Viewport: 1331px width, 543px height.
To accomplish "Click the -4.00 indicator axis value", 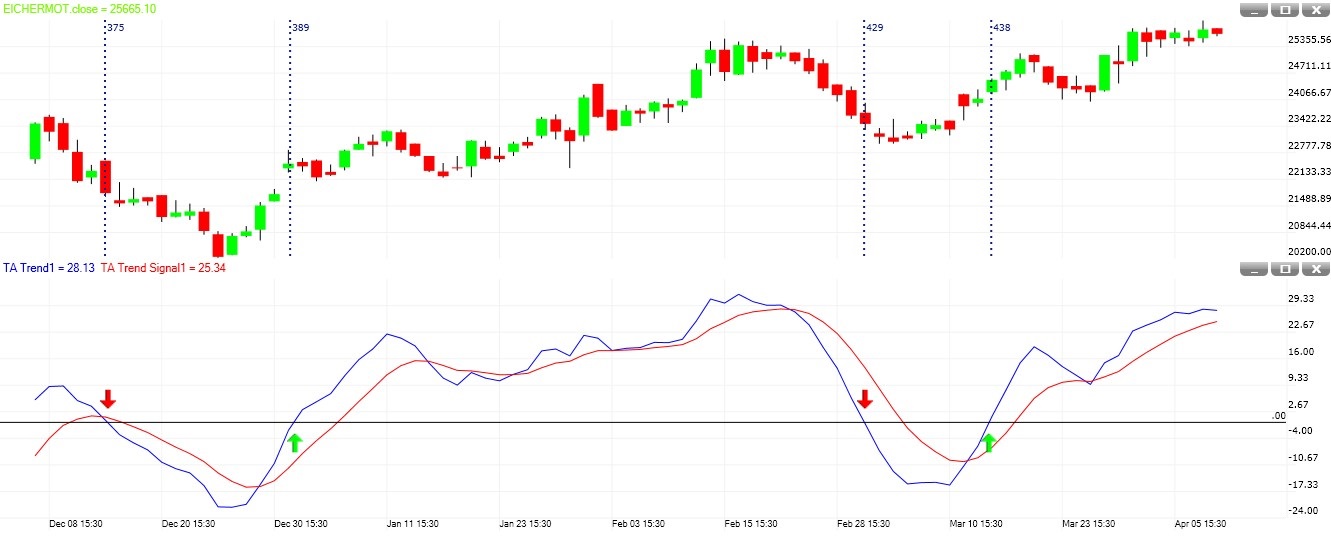I will click(1300, 431).
